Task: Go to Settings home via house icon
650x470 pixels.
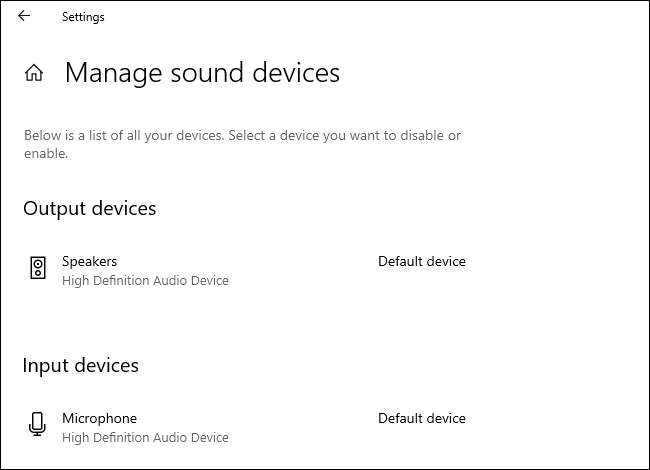Action: [x=34, y=73]
